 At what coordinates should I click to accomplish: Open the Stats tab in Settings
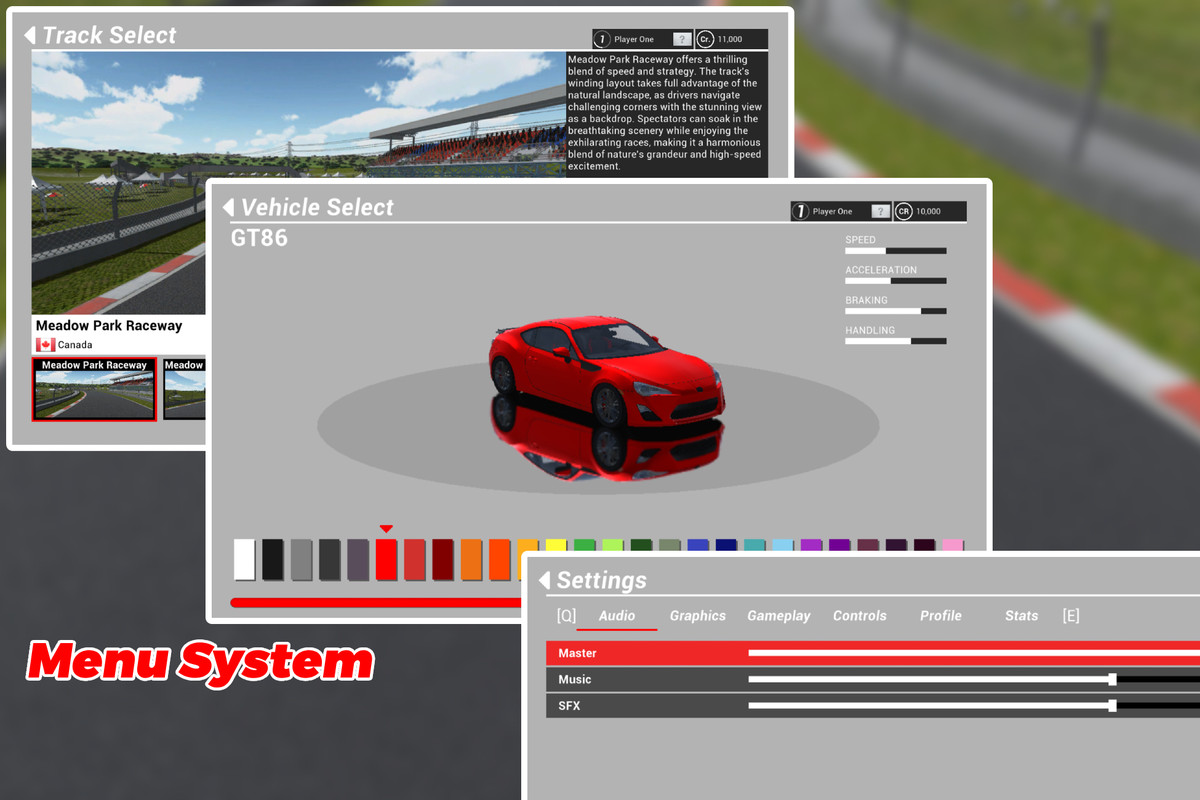point(1022,616)
